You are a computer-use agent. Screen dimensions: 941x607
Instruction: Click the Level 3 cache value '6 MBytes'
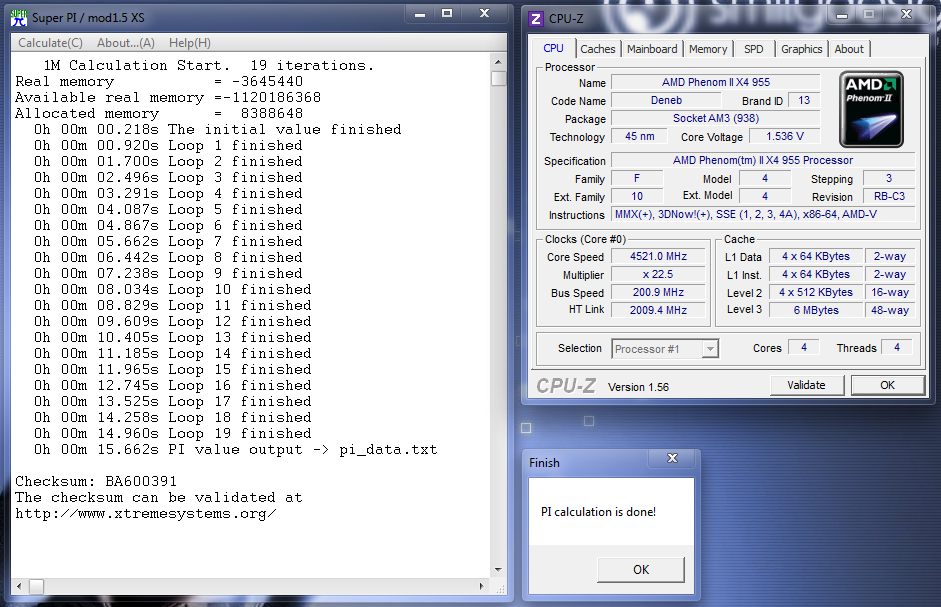(x=816, y=310)
